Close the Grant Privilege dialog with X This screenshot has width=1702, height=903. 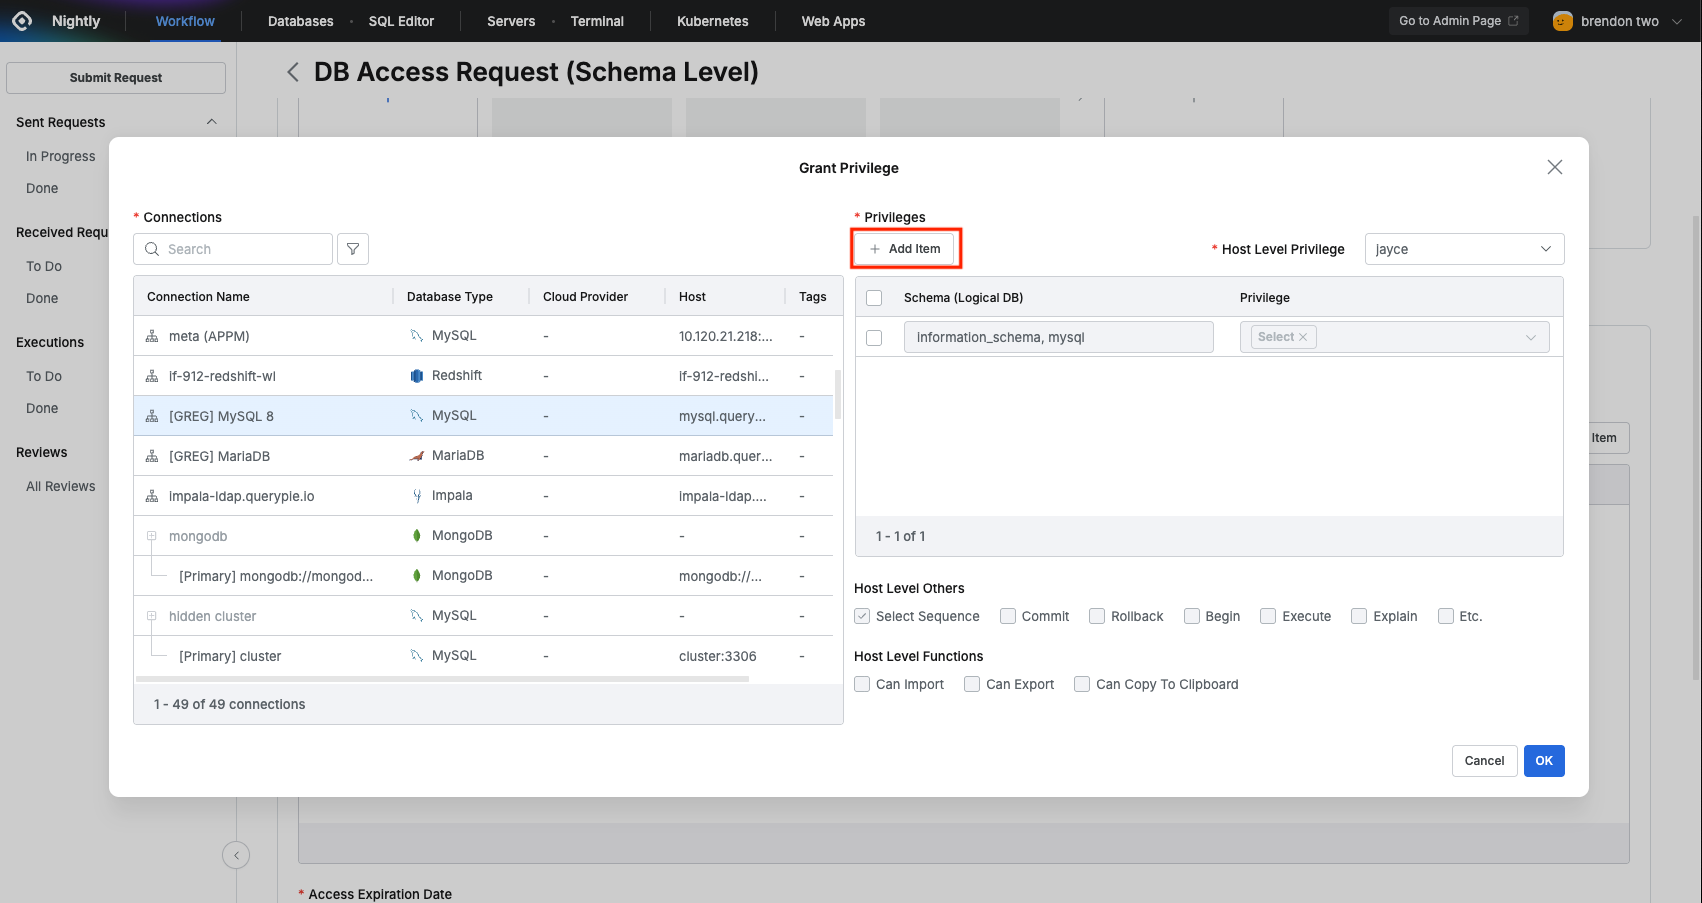coord(1554,167)
